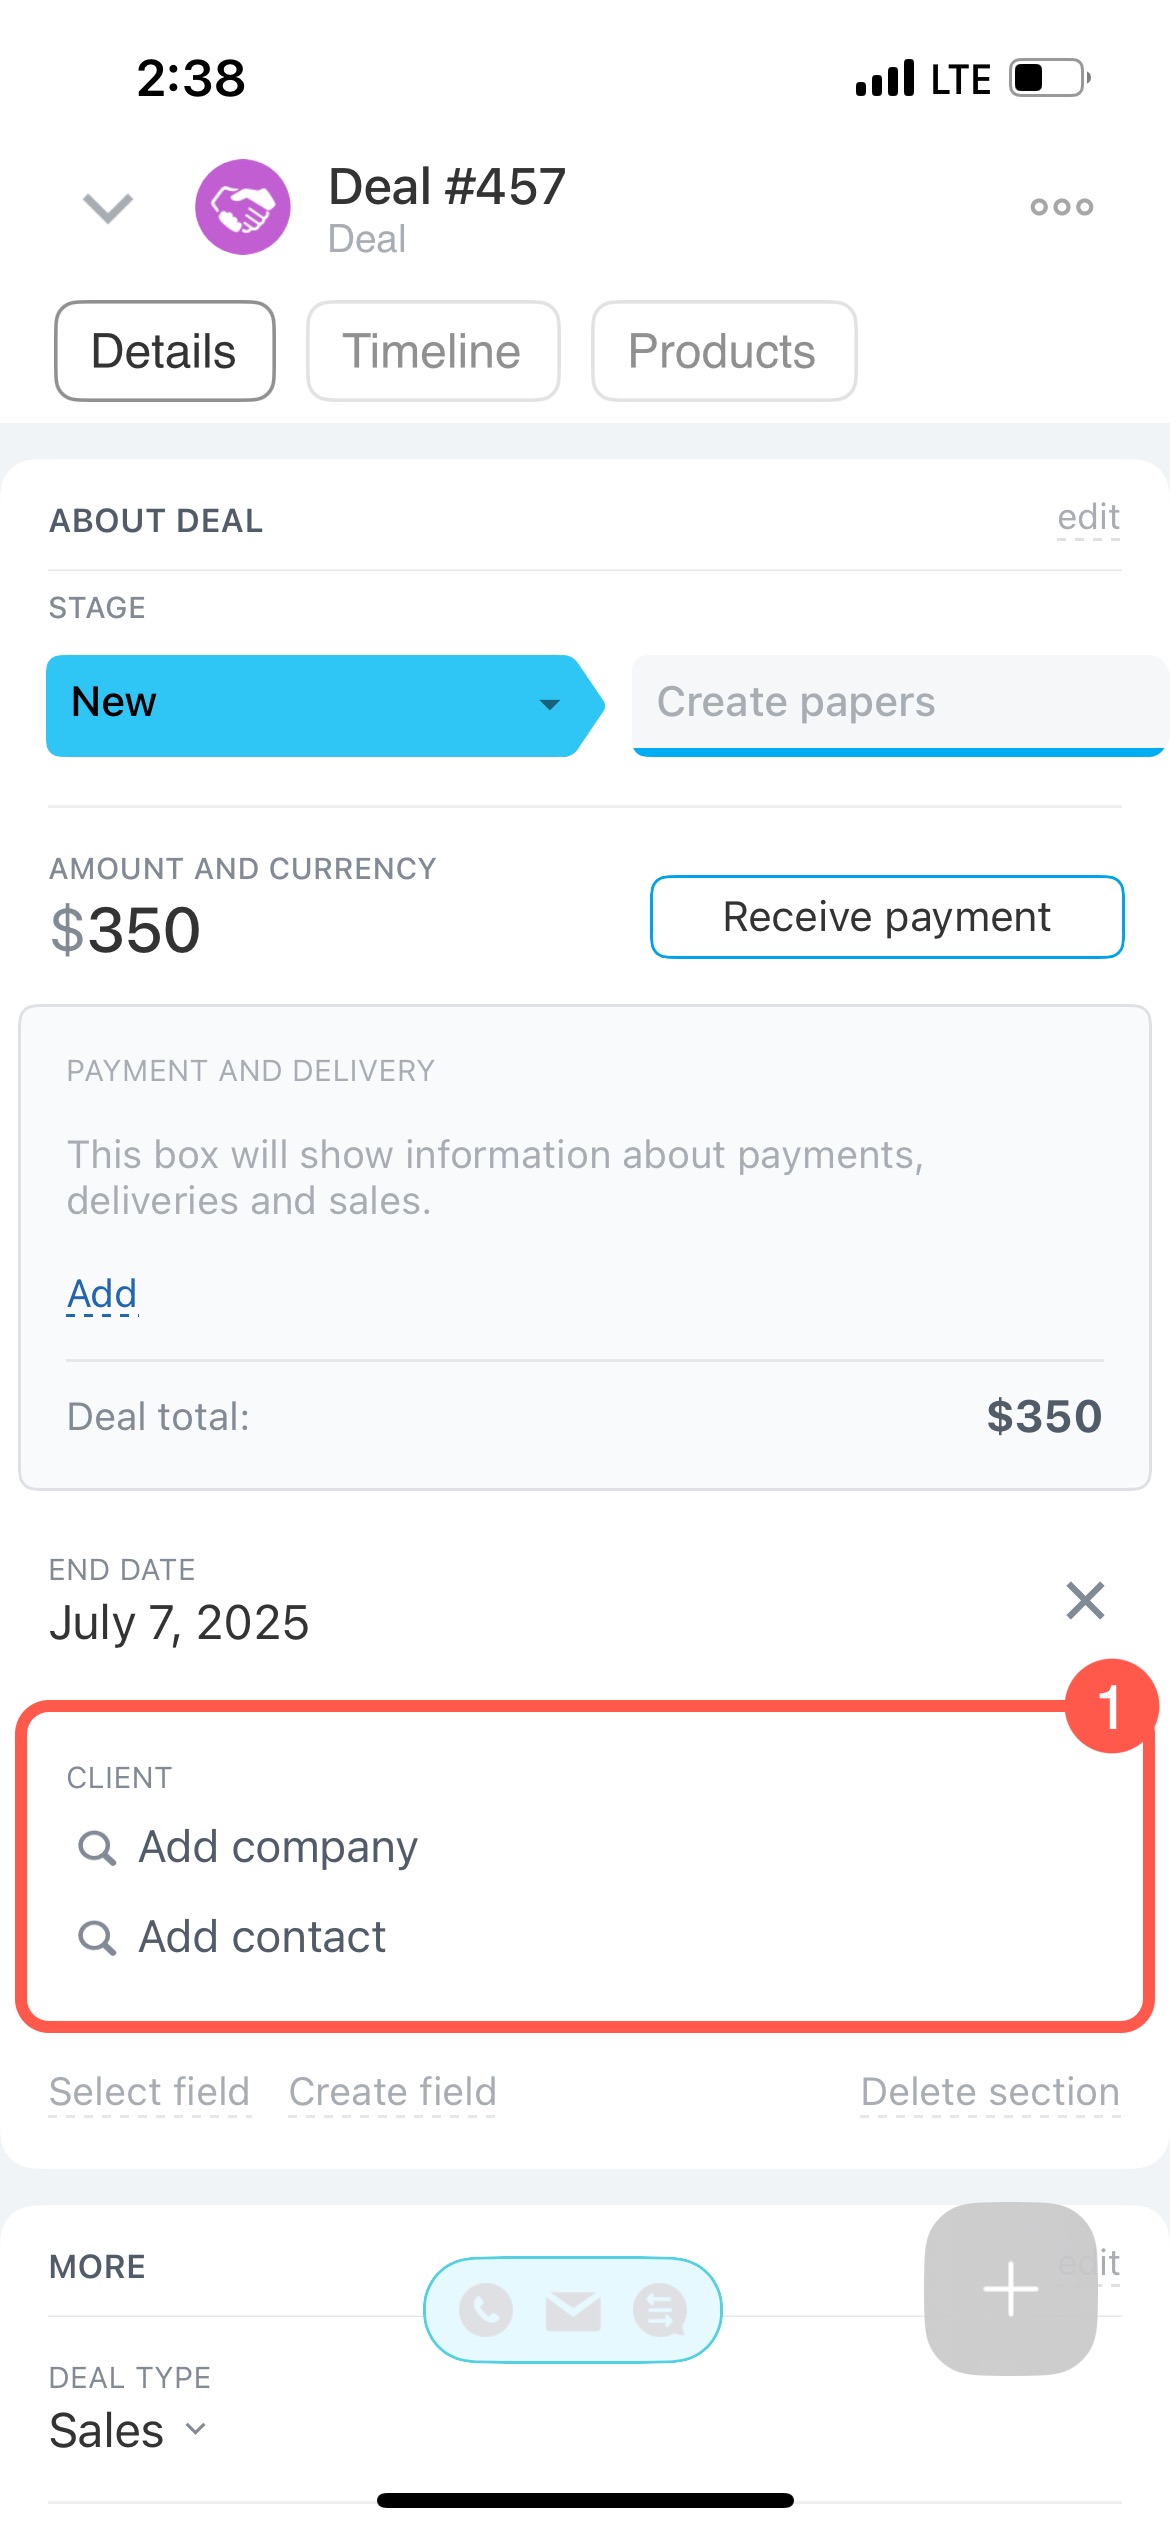1170x2532 pixels.
Task: Tap the chat message icon
Action: coord(660,2310)
